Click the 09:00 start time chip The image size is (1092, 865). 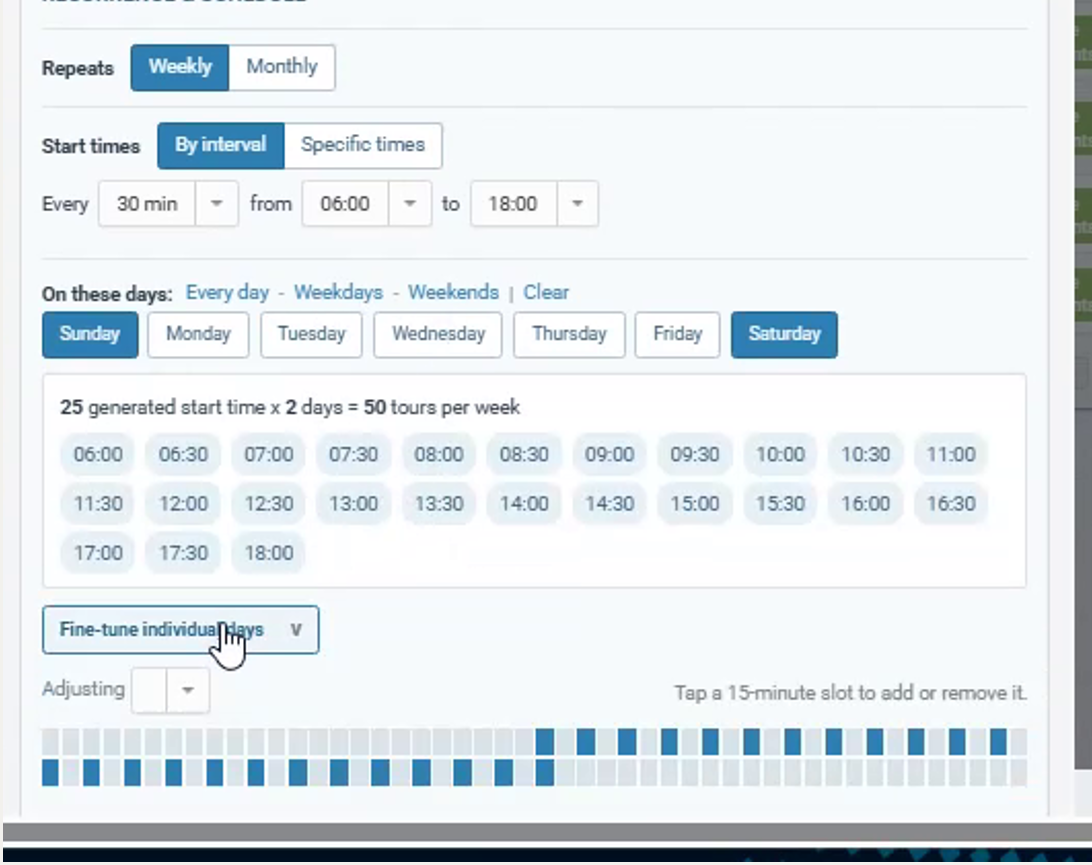click(x=609, y=455)
